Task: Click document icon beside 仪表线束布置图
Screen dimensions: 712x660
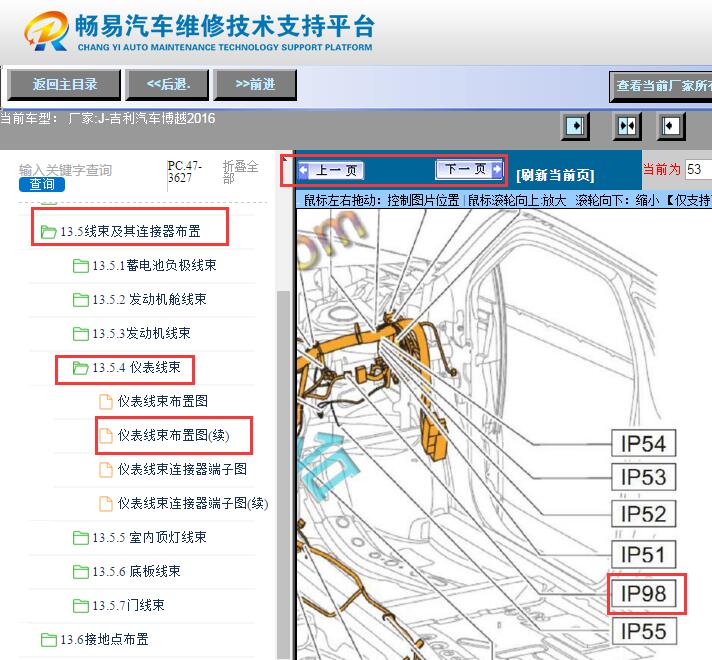Action: point(106,402)
